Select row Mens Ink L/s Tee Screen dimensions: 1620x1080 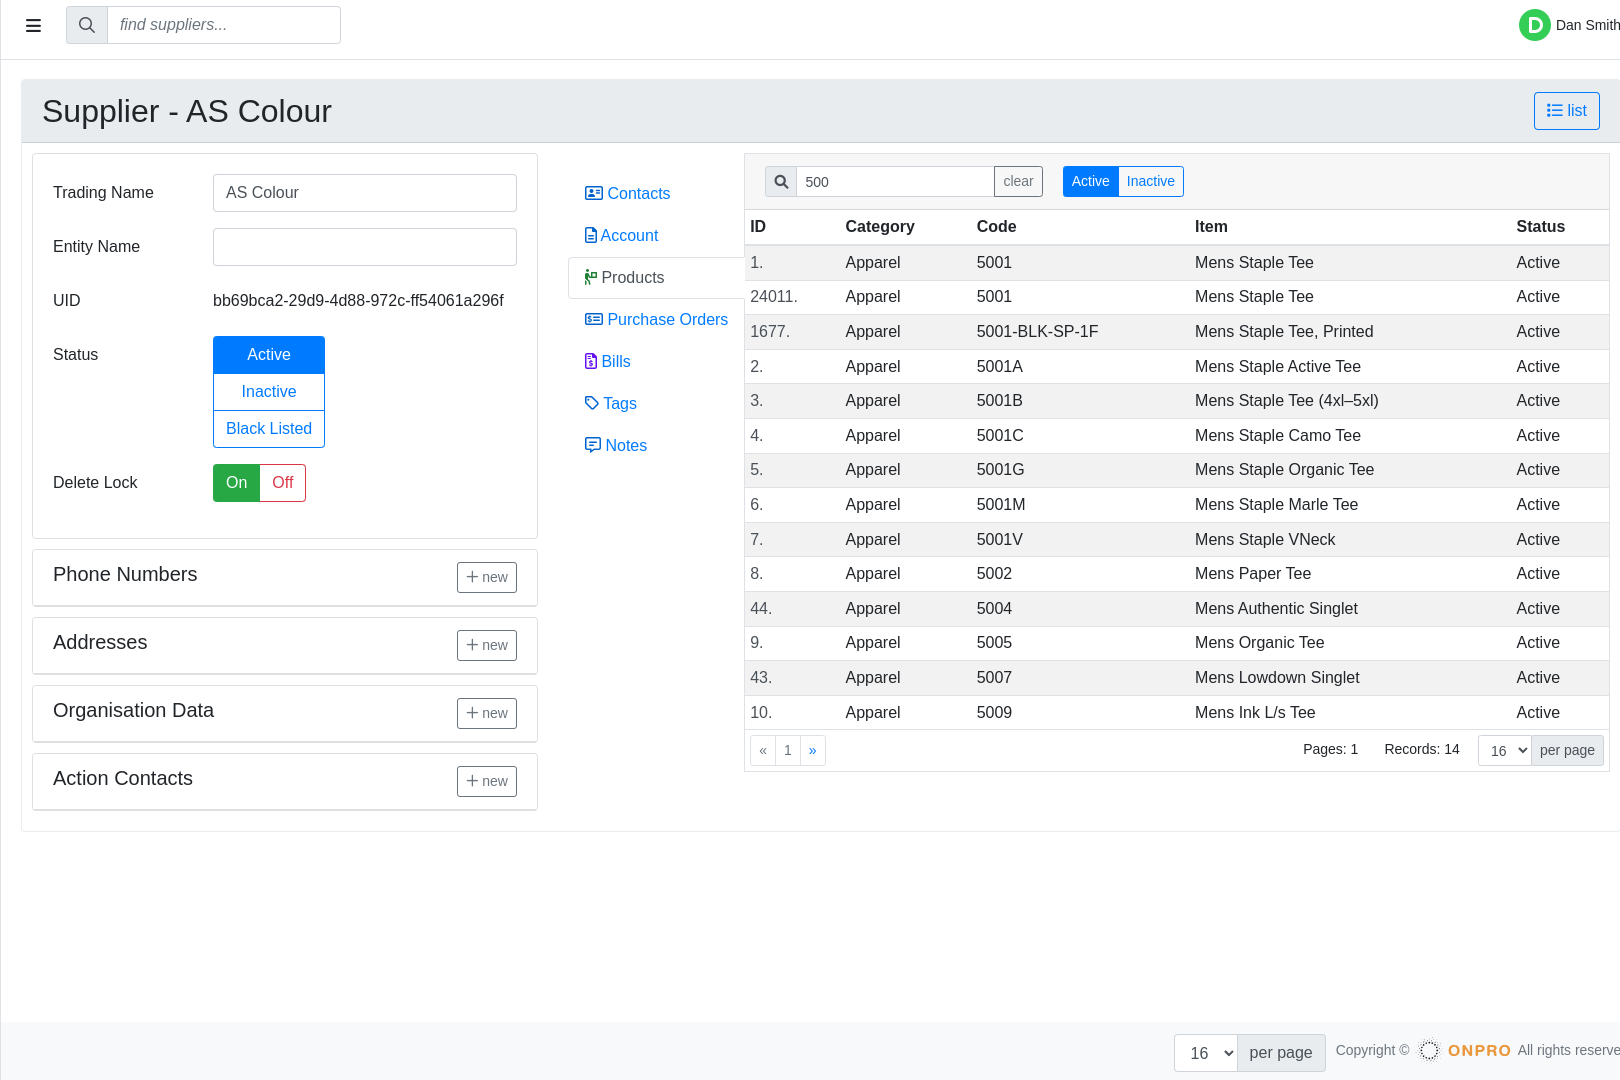click(x=1177, y=713)
